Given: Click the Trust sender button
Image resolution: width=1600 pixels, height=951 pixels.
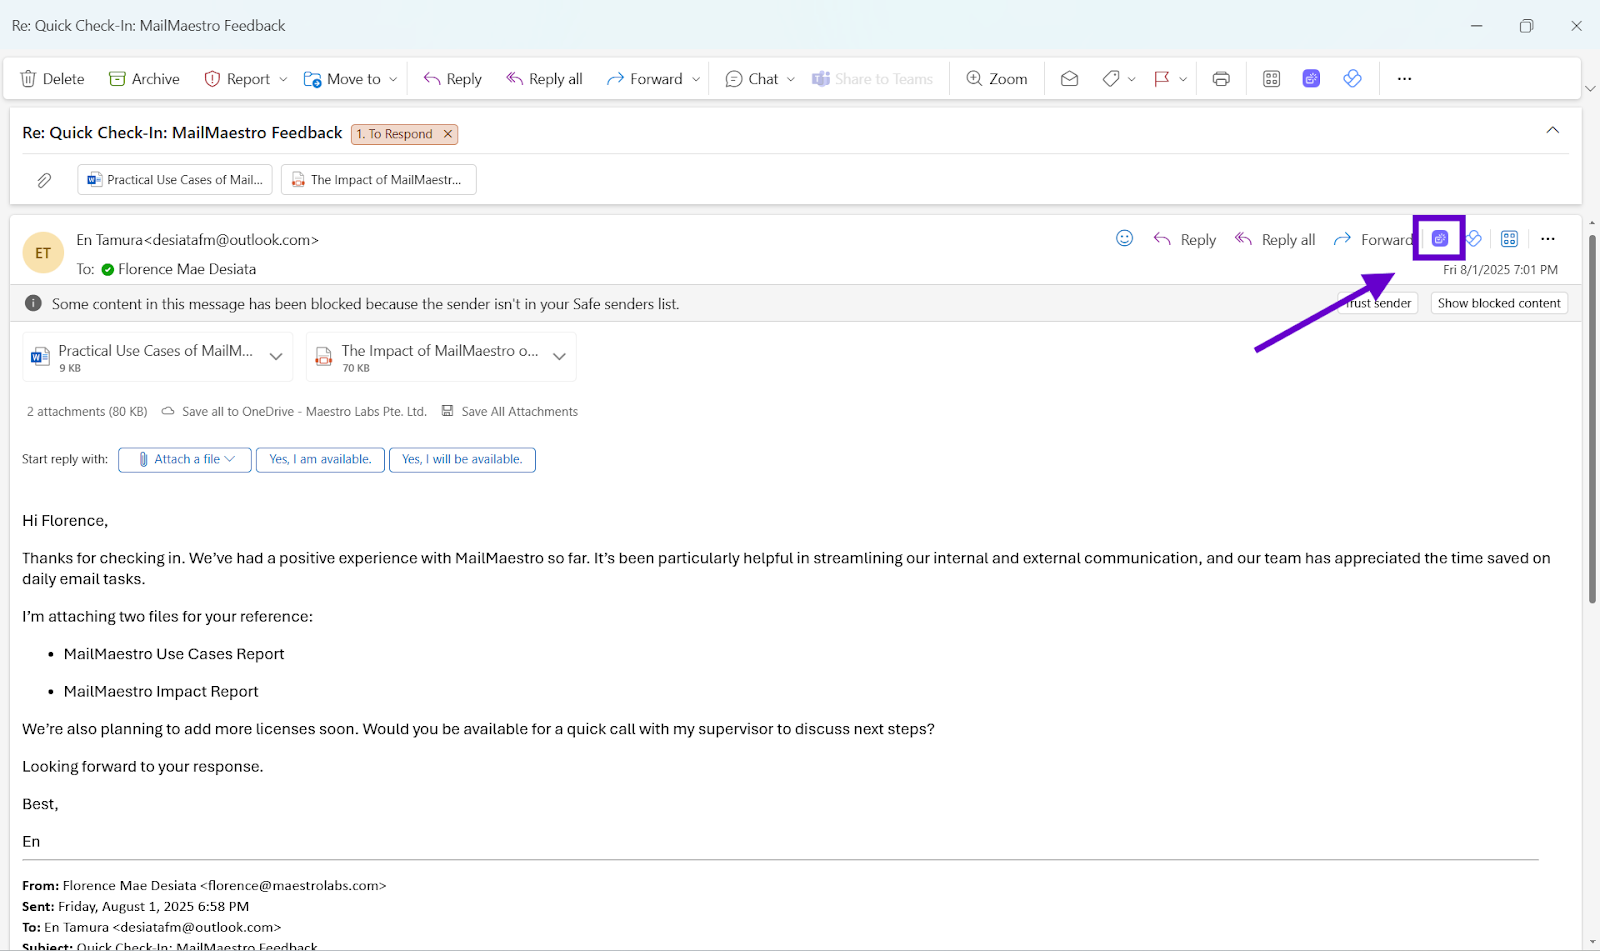Looking at the screenshot, I should [x=1378, y=303].
